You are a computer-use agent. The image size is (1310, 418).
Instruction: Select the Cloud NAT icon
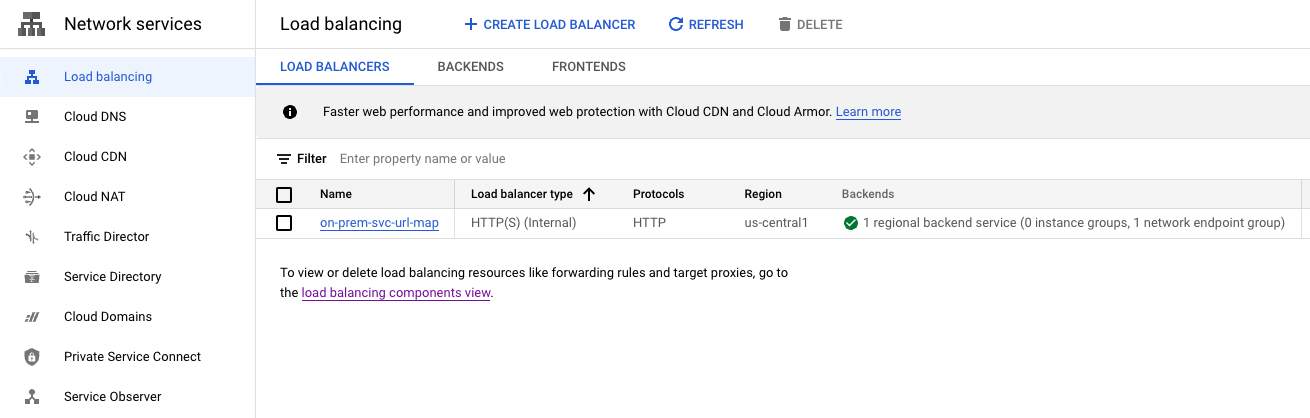[x=31, y=197]
